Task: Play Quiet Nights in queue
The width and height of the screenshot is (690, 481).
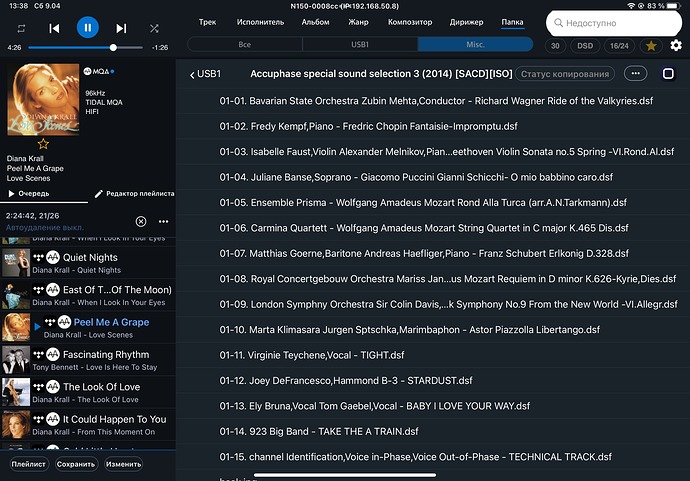Action: coord(88,263)
